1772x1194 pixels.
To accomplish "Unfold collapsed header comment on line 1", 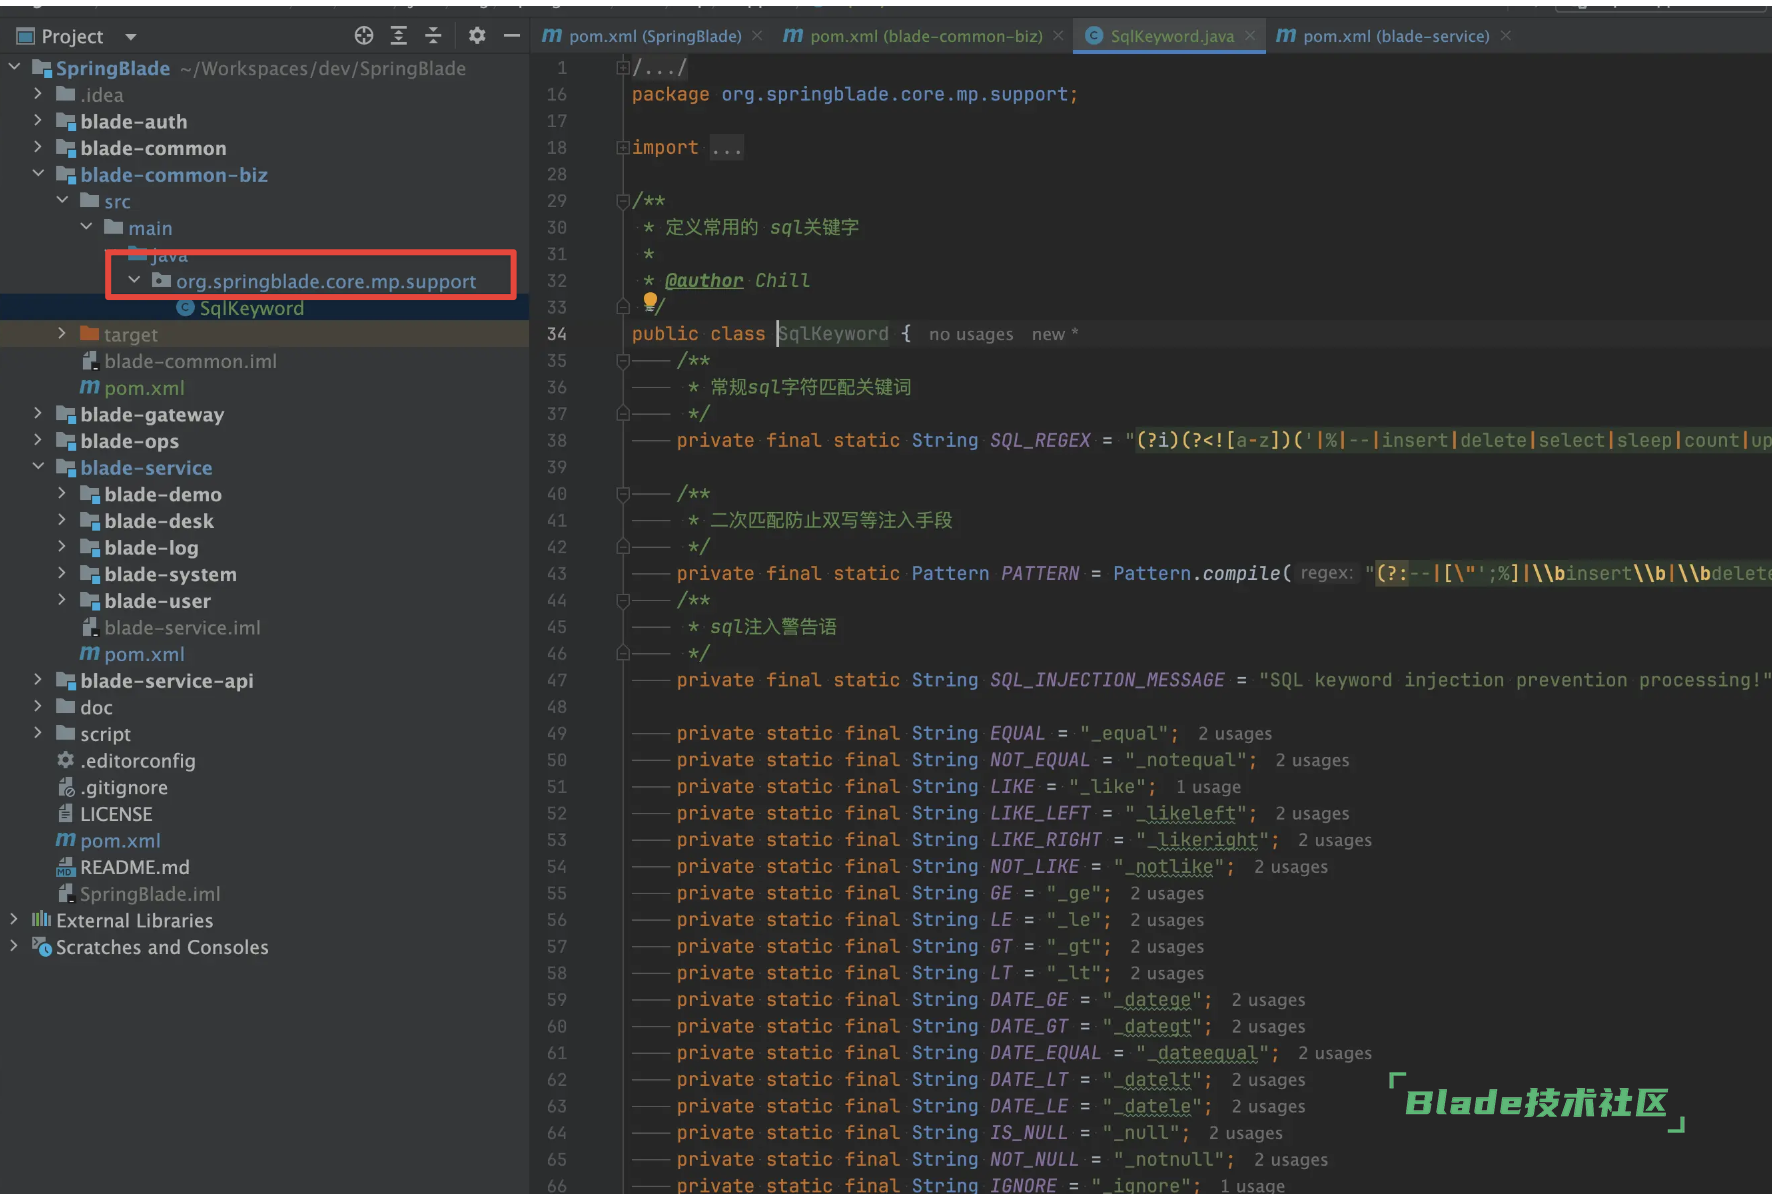I will 623,67.
